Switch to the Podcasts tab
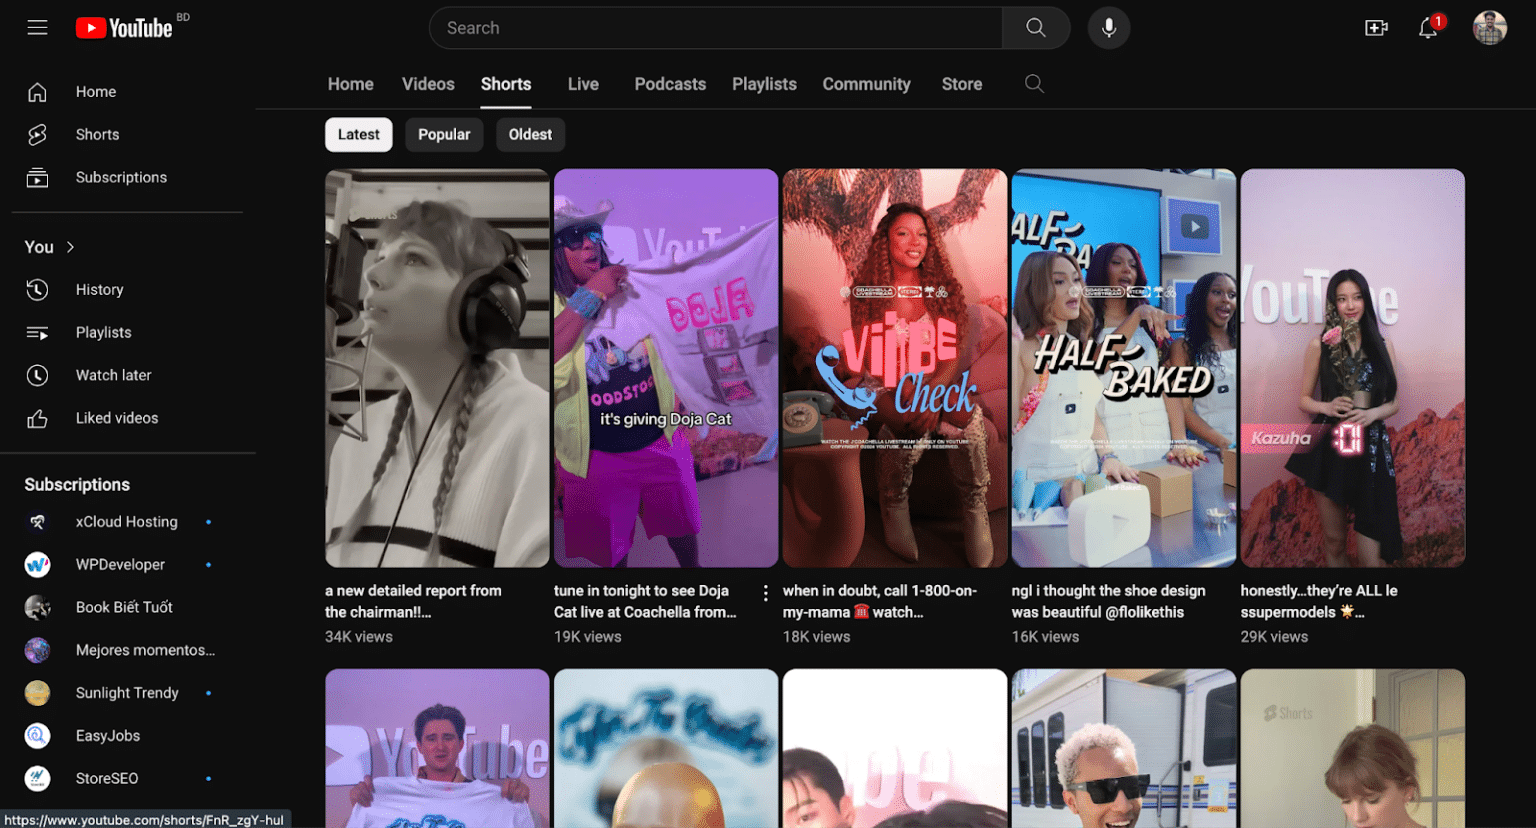This screenshot has width=1536, height=828. (669, 84)
